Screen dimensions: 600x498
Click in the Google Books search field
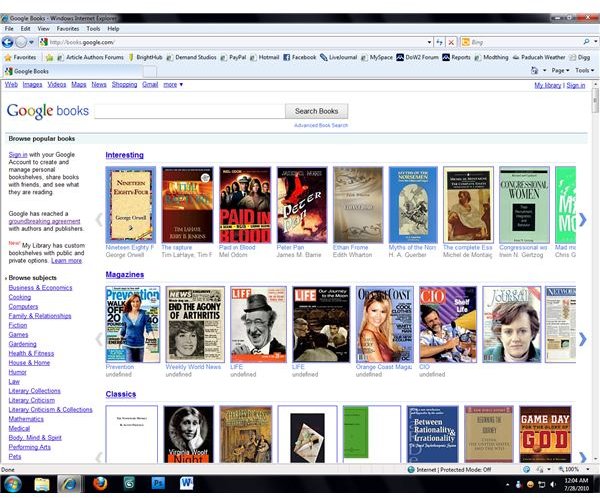coord(190,111)
